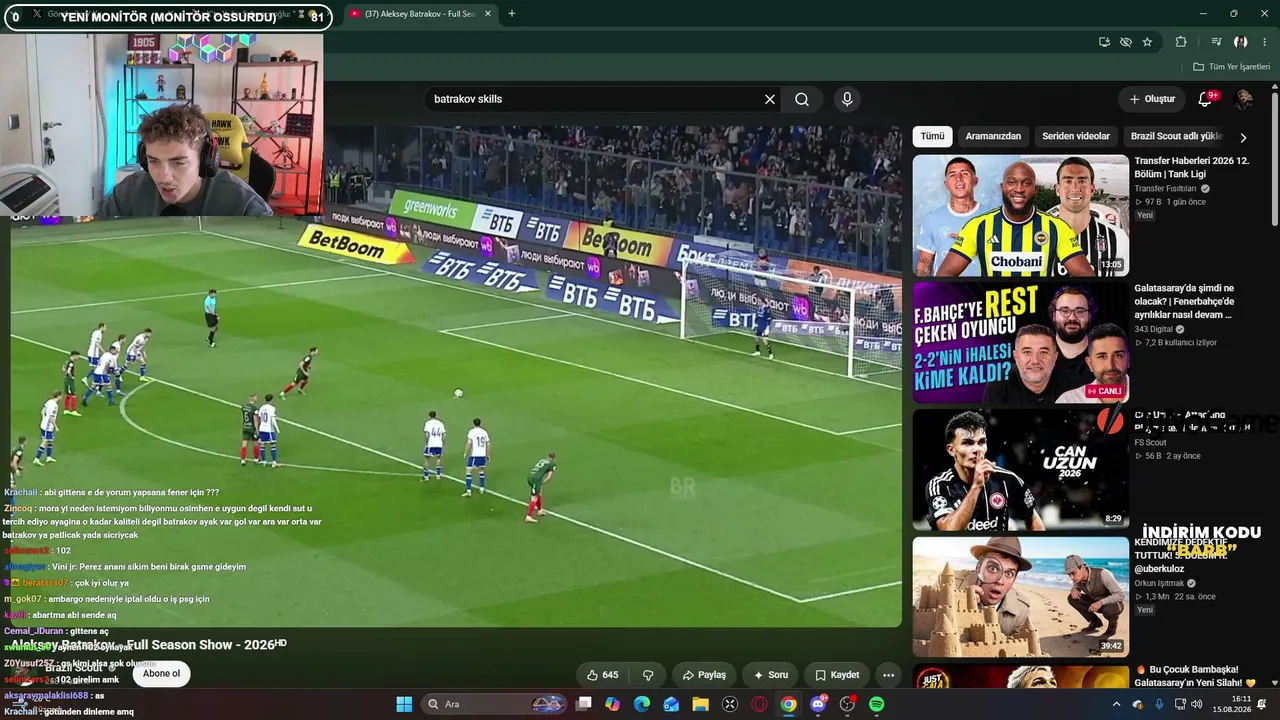
Task: Open Transfer Haberleri 2026 video thumbnail
Action: (x=1020, y=215)
